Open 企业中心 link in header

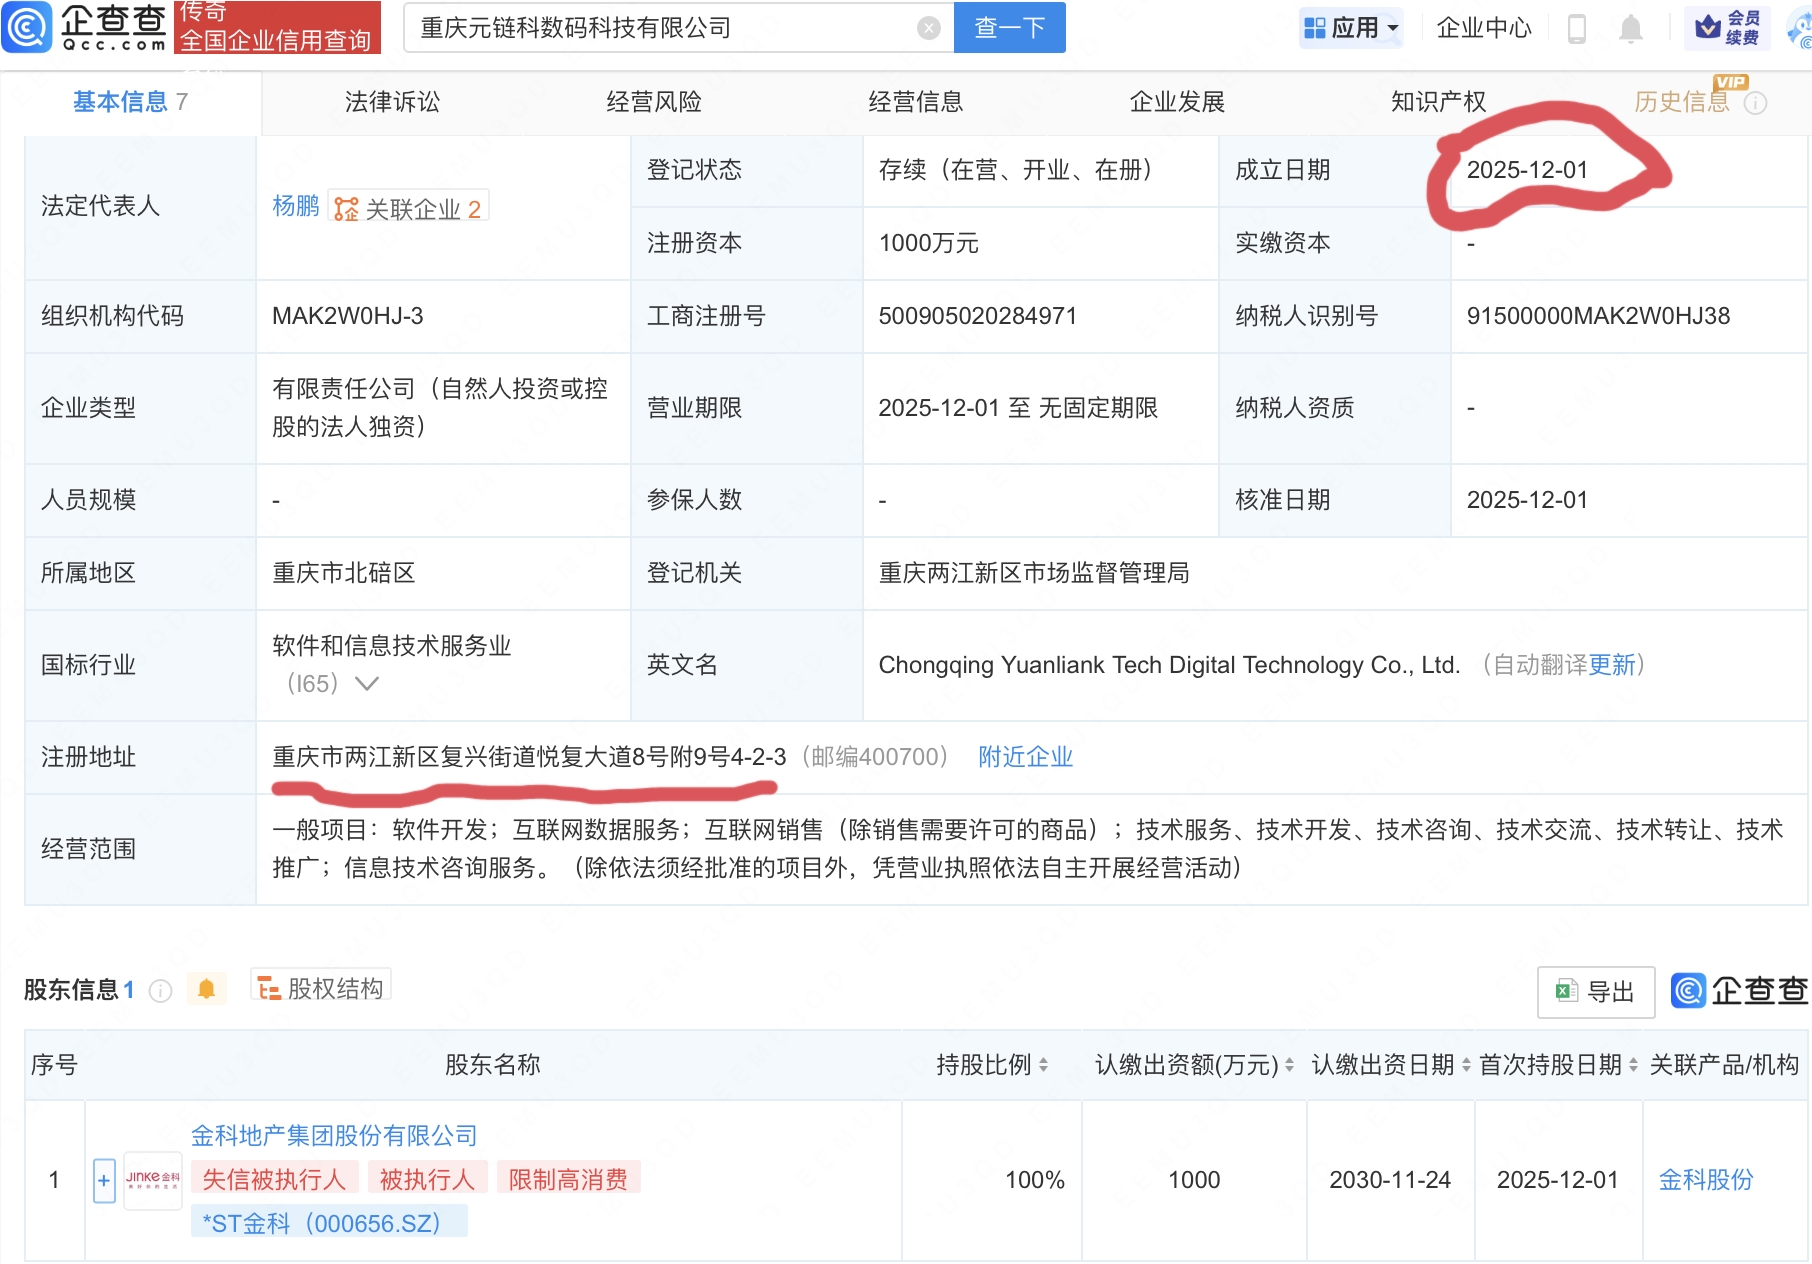(1484, 28)
